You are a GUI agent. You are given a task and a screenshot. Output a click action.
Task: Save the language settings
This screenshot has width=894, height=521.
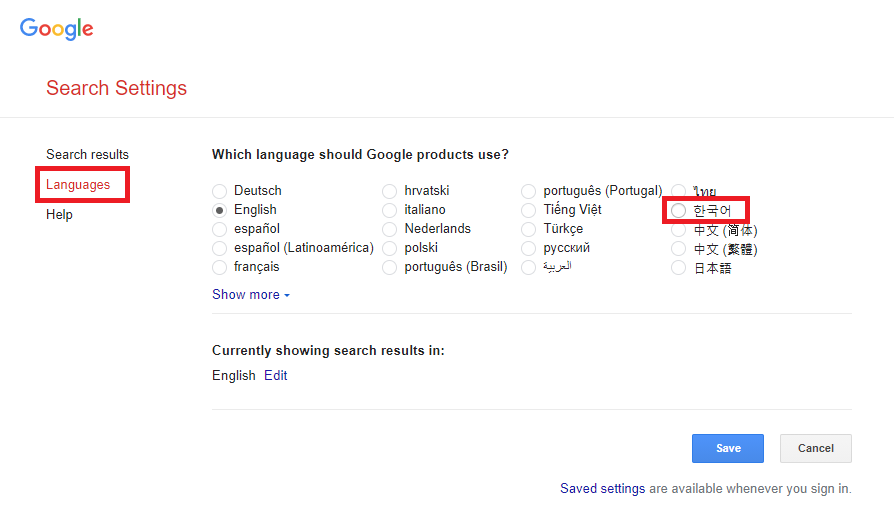click(x=728, y=449)
